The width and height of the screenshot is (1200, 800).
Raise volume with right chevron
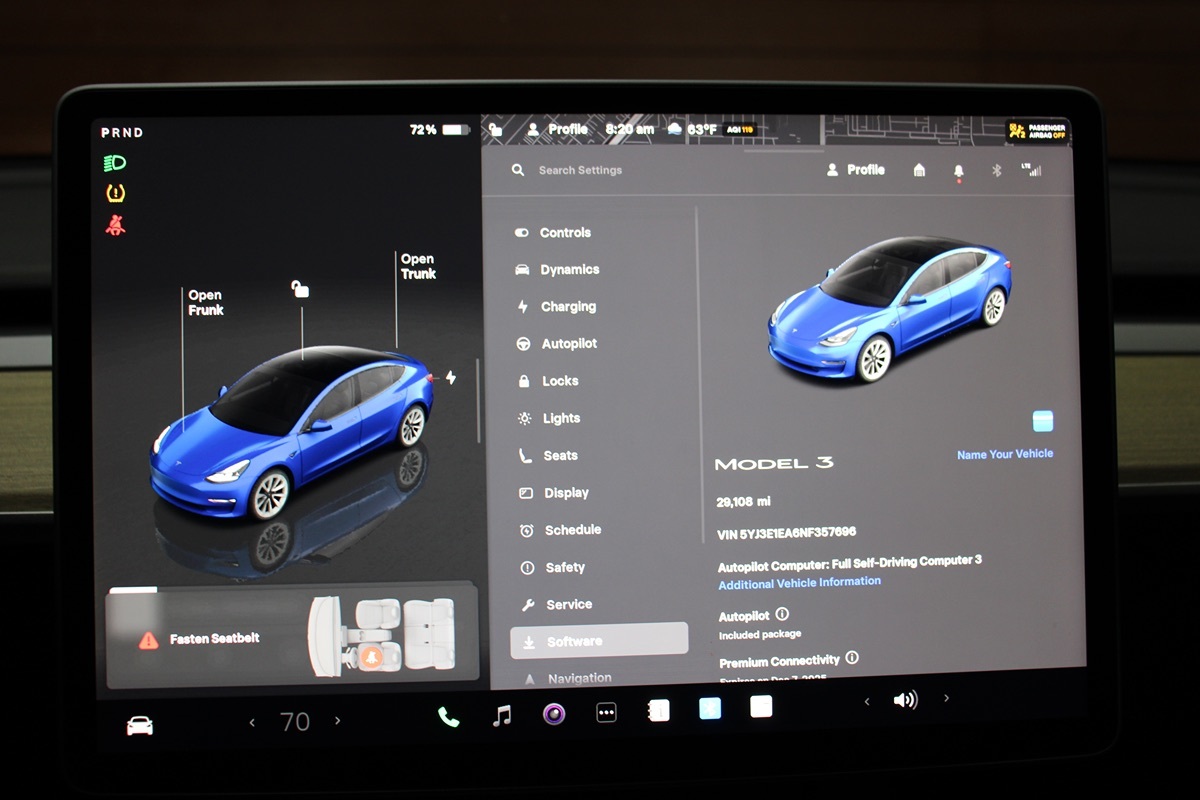(x=946, y=698)
